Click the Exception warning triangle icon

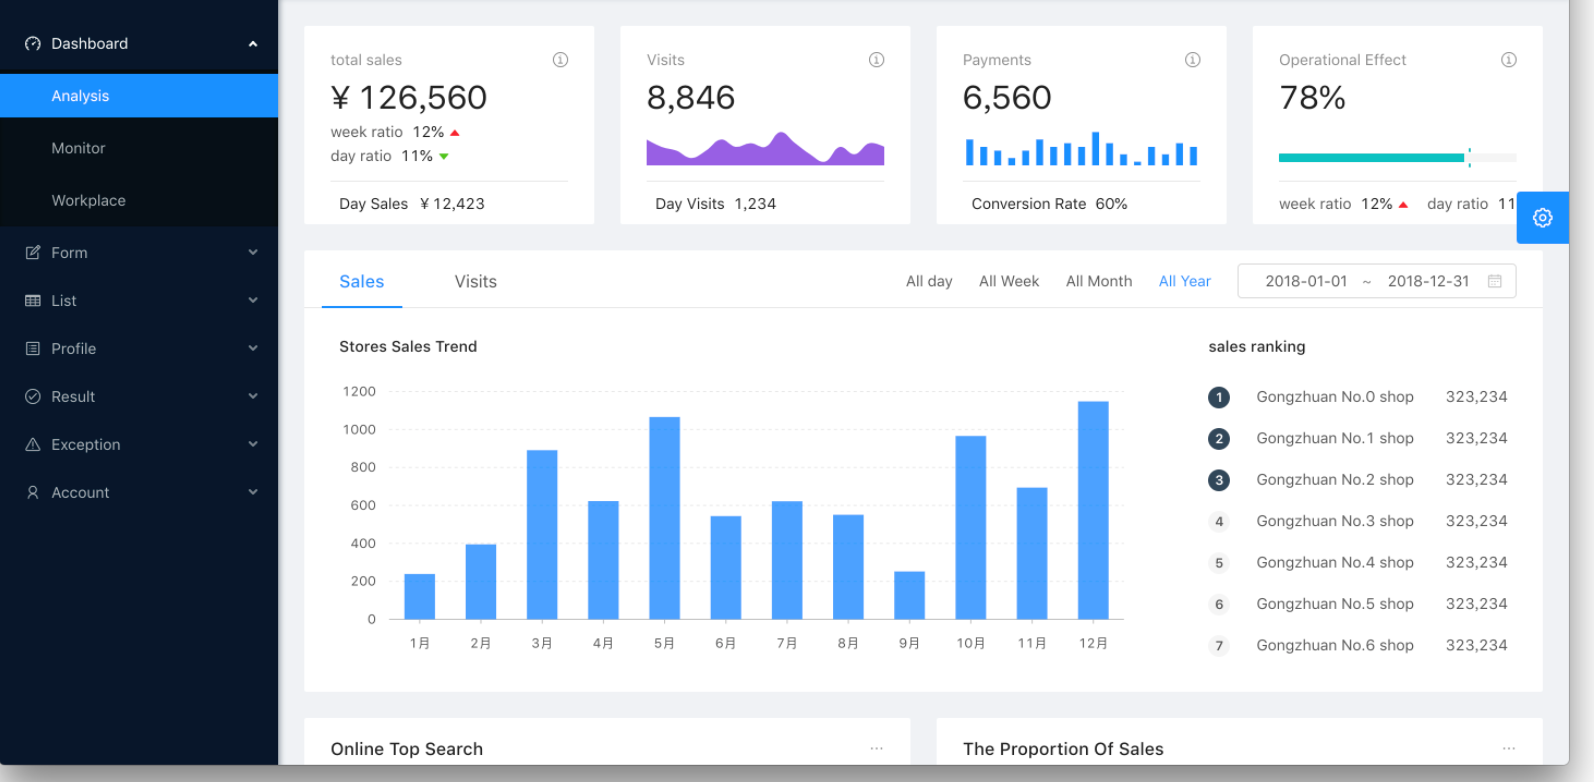click(x=33, y=445)
